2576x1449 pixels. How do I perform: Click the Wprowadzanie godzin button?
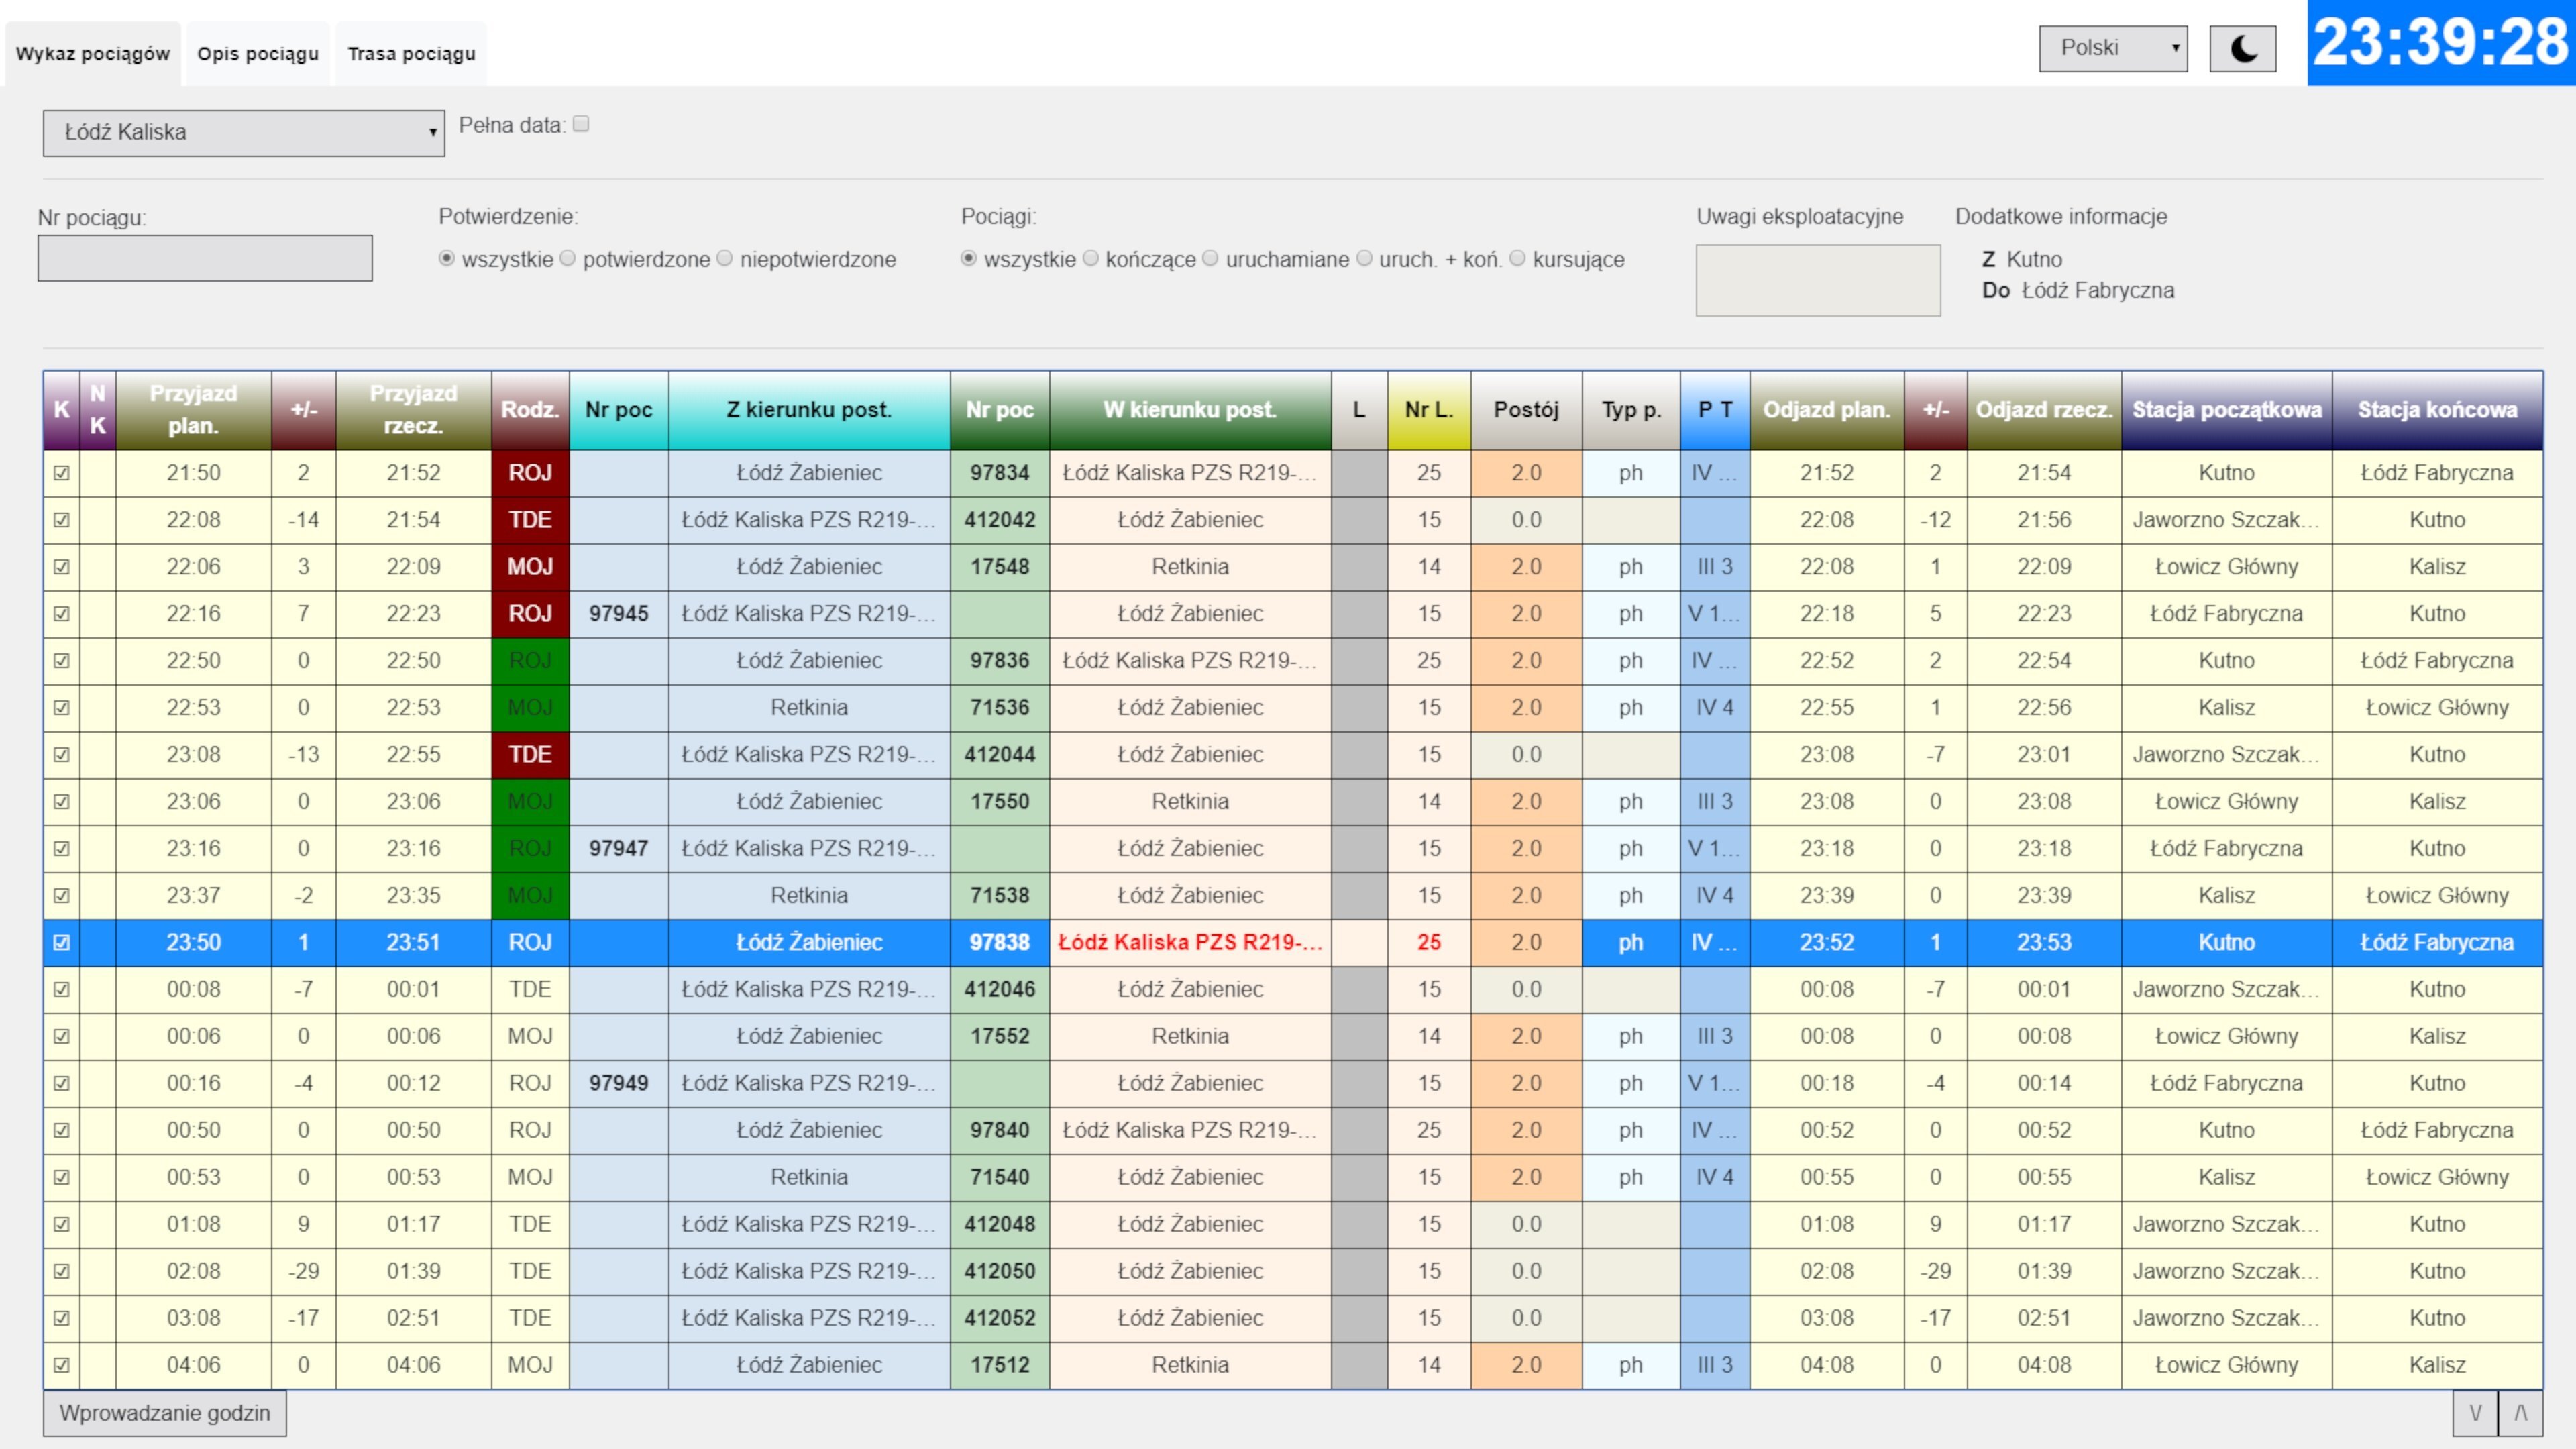165,1413
